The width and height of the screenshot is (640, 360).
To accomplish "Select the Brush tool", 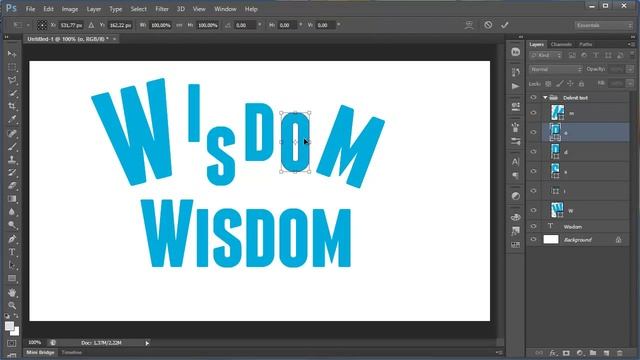I will 12,147.
